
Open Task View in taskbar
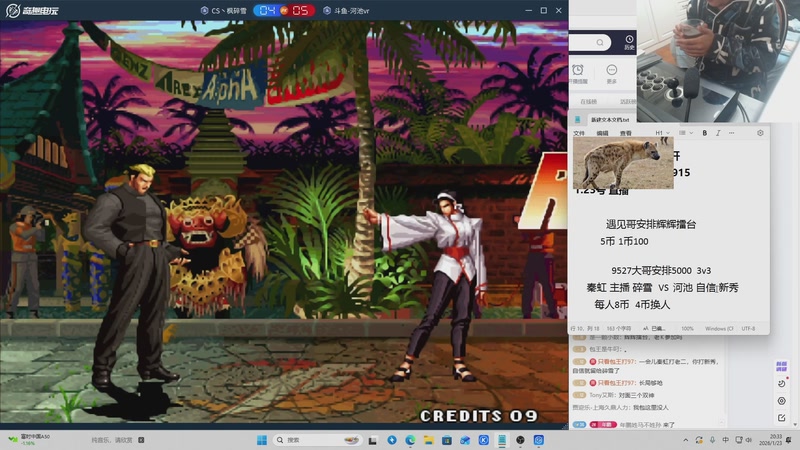(373, 440)
